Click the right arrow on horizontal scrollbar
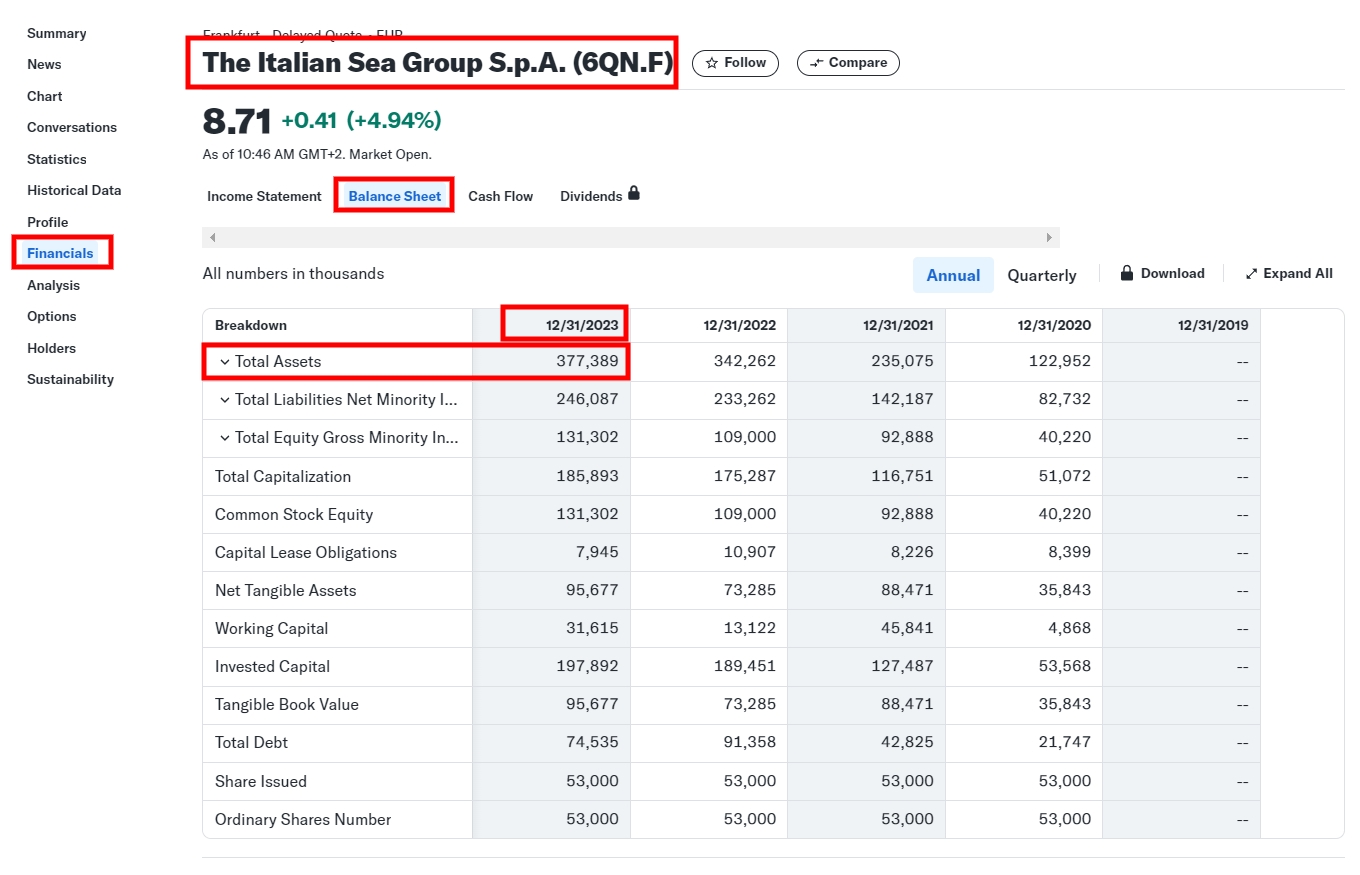The width and height of the screenshot is (1360, 875). point(1048,238)
